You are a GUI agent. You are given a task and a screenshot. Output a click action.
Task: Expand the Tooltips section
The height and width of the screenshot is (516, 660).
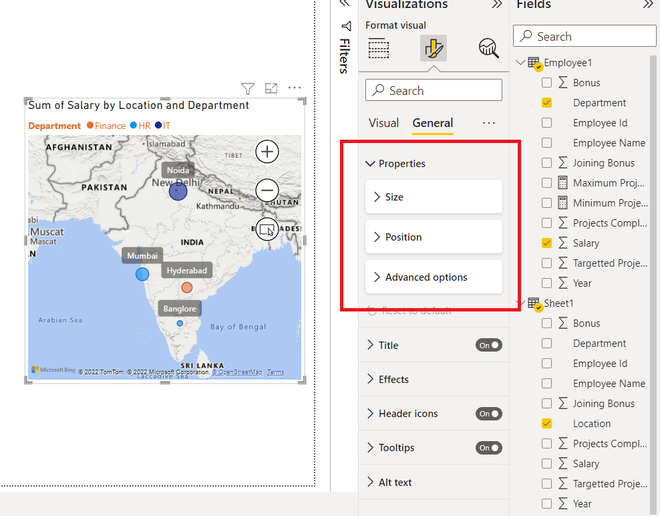tap(370, 448)
